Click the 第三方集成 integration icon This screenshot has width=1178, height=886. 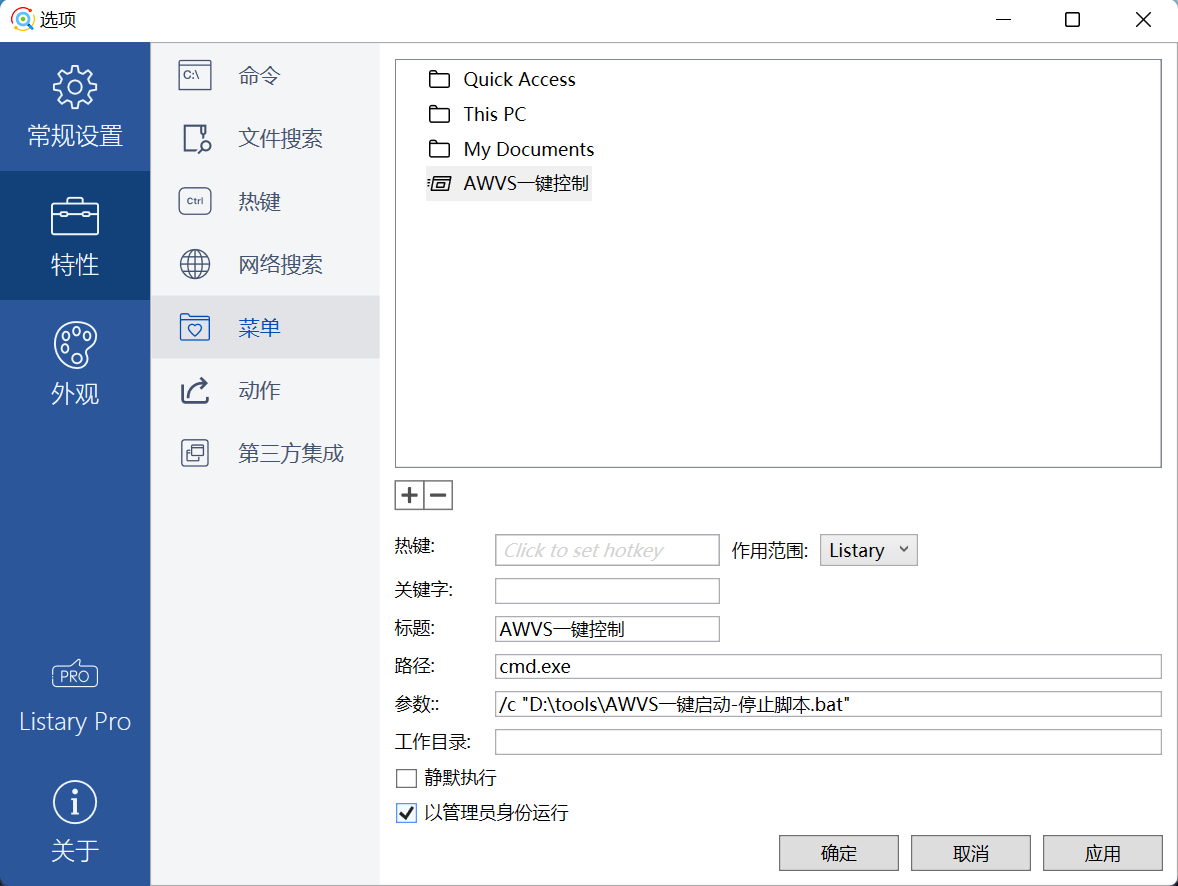pyautogui.click(x=195, y=453)
